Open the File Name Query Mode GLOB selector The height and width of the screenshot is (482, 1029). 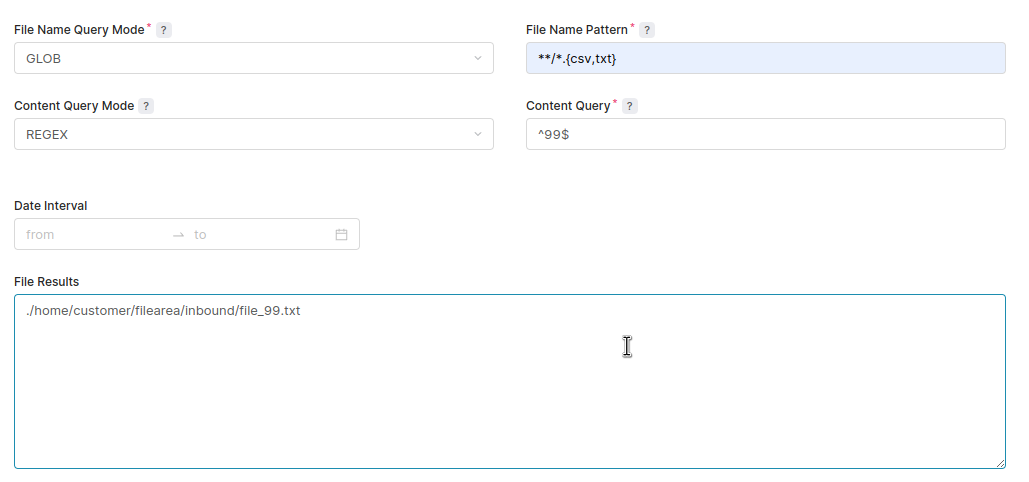pos(240,59)
